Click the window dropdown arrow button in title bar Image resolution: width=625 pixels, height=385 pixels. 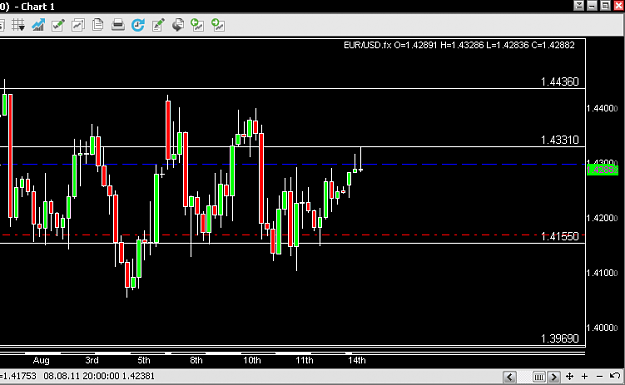click(579, 6)
